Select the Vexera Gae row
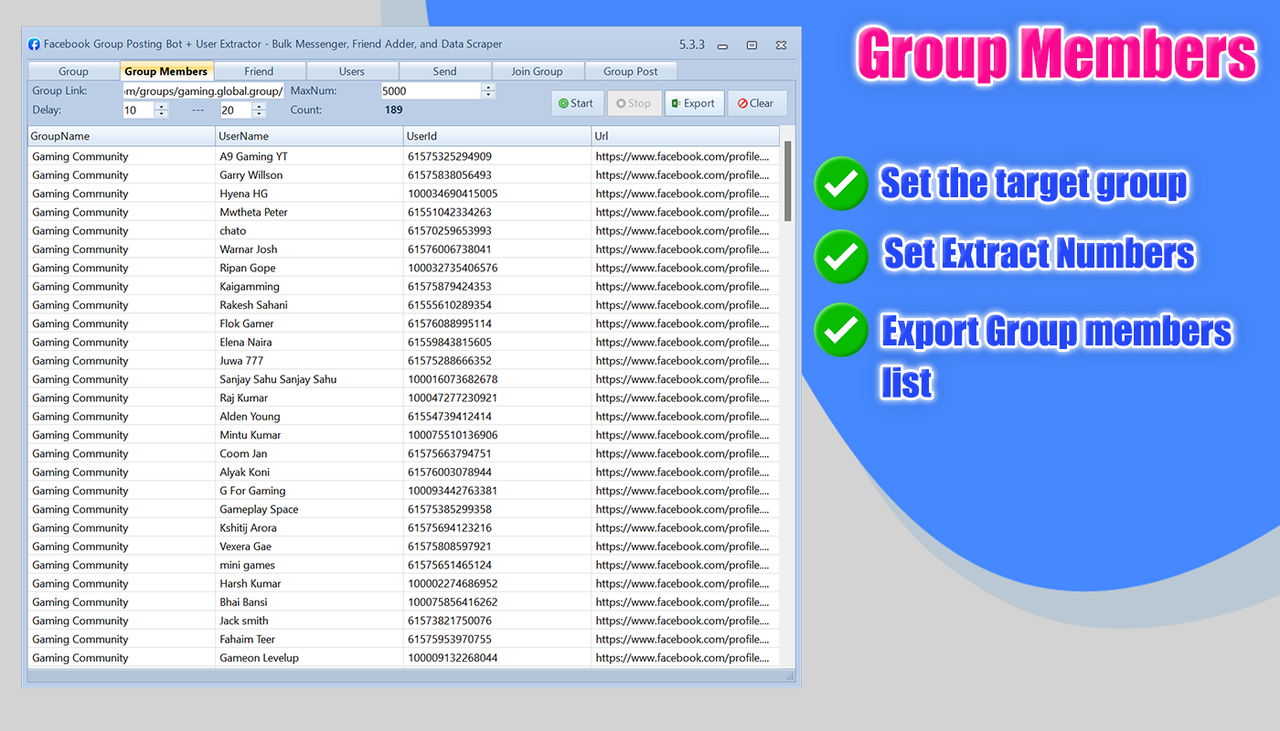This screenshot has height=731, width=1280. point(403,546)
